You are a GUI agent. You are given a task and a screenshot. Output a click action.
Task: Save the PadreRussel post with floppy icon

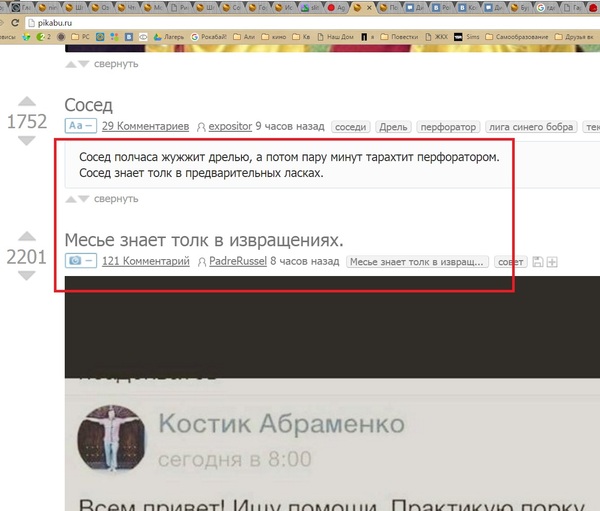(538, 262)
